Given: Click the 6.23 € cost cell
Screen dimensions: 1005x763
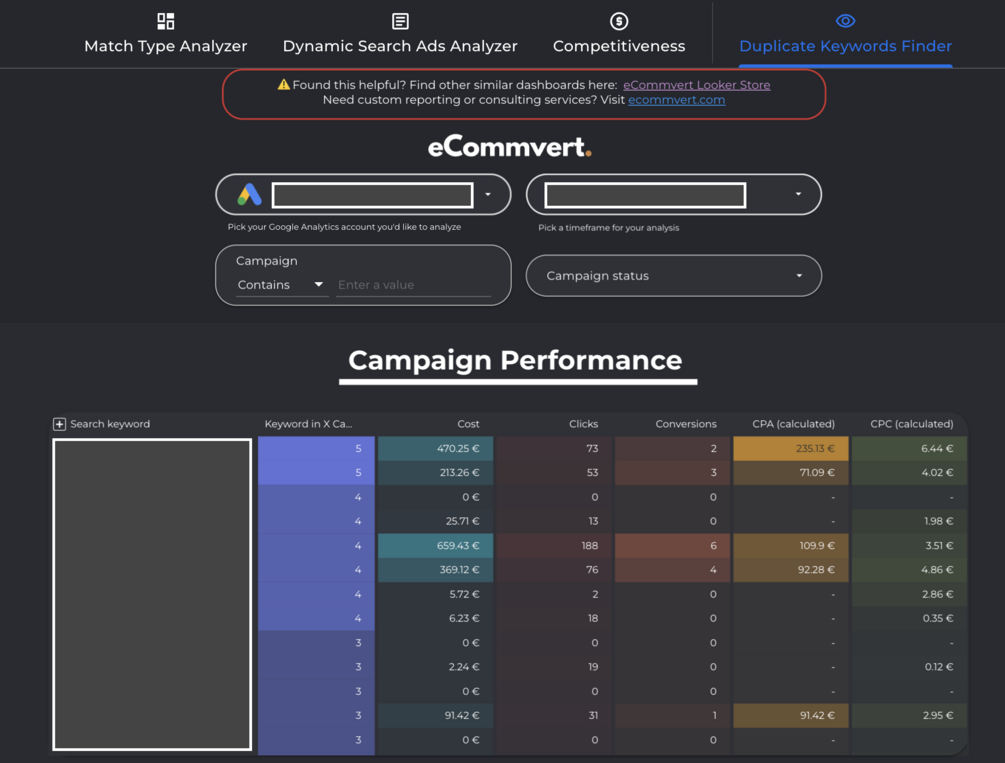Looking at the screenshot, I should click(436, 619).
